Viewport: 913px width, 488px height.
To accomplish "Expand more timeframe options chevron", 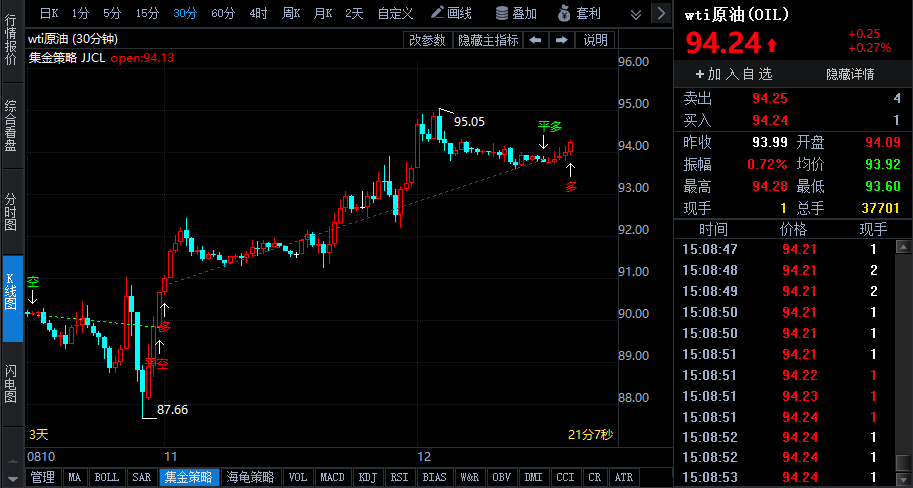I will click(x=636, y=14).
